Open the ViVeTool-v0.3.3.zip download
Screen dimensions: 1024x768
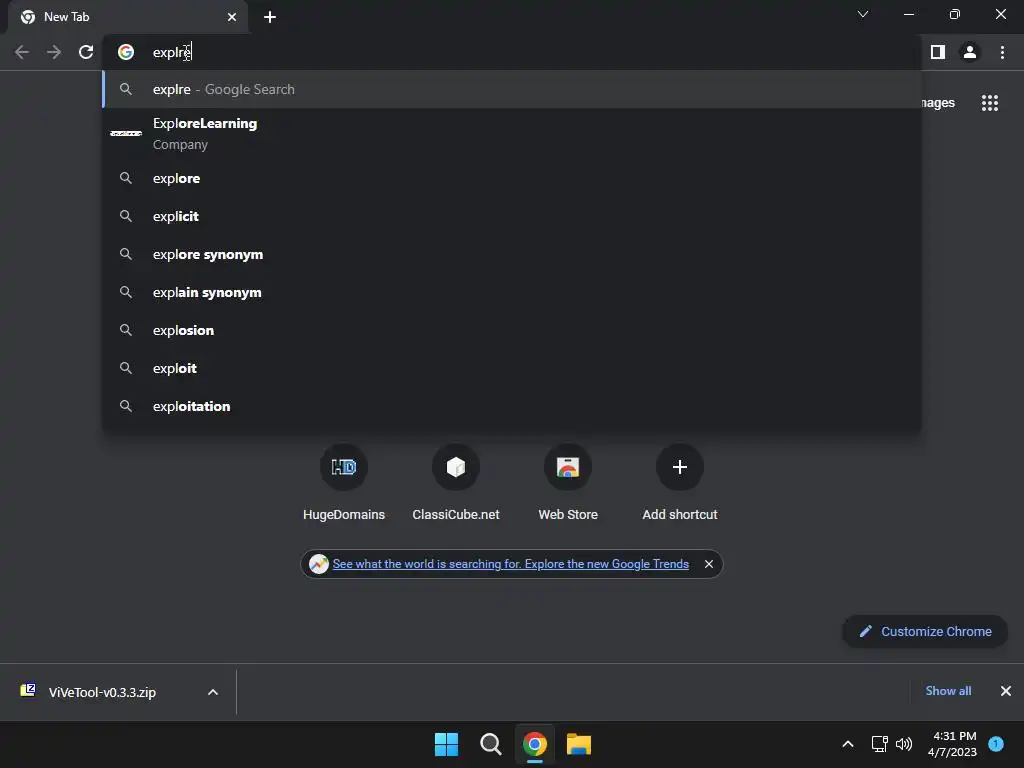[x=102, y=692]
